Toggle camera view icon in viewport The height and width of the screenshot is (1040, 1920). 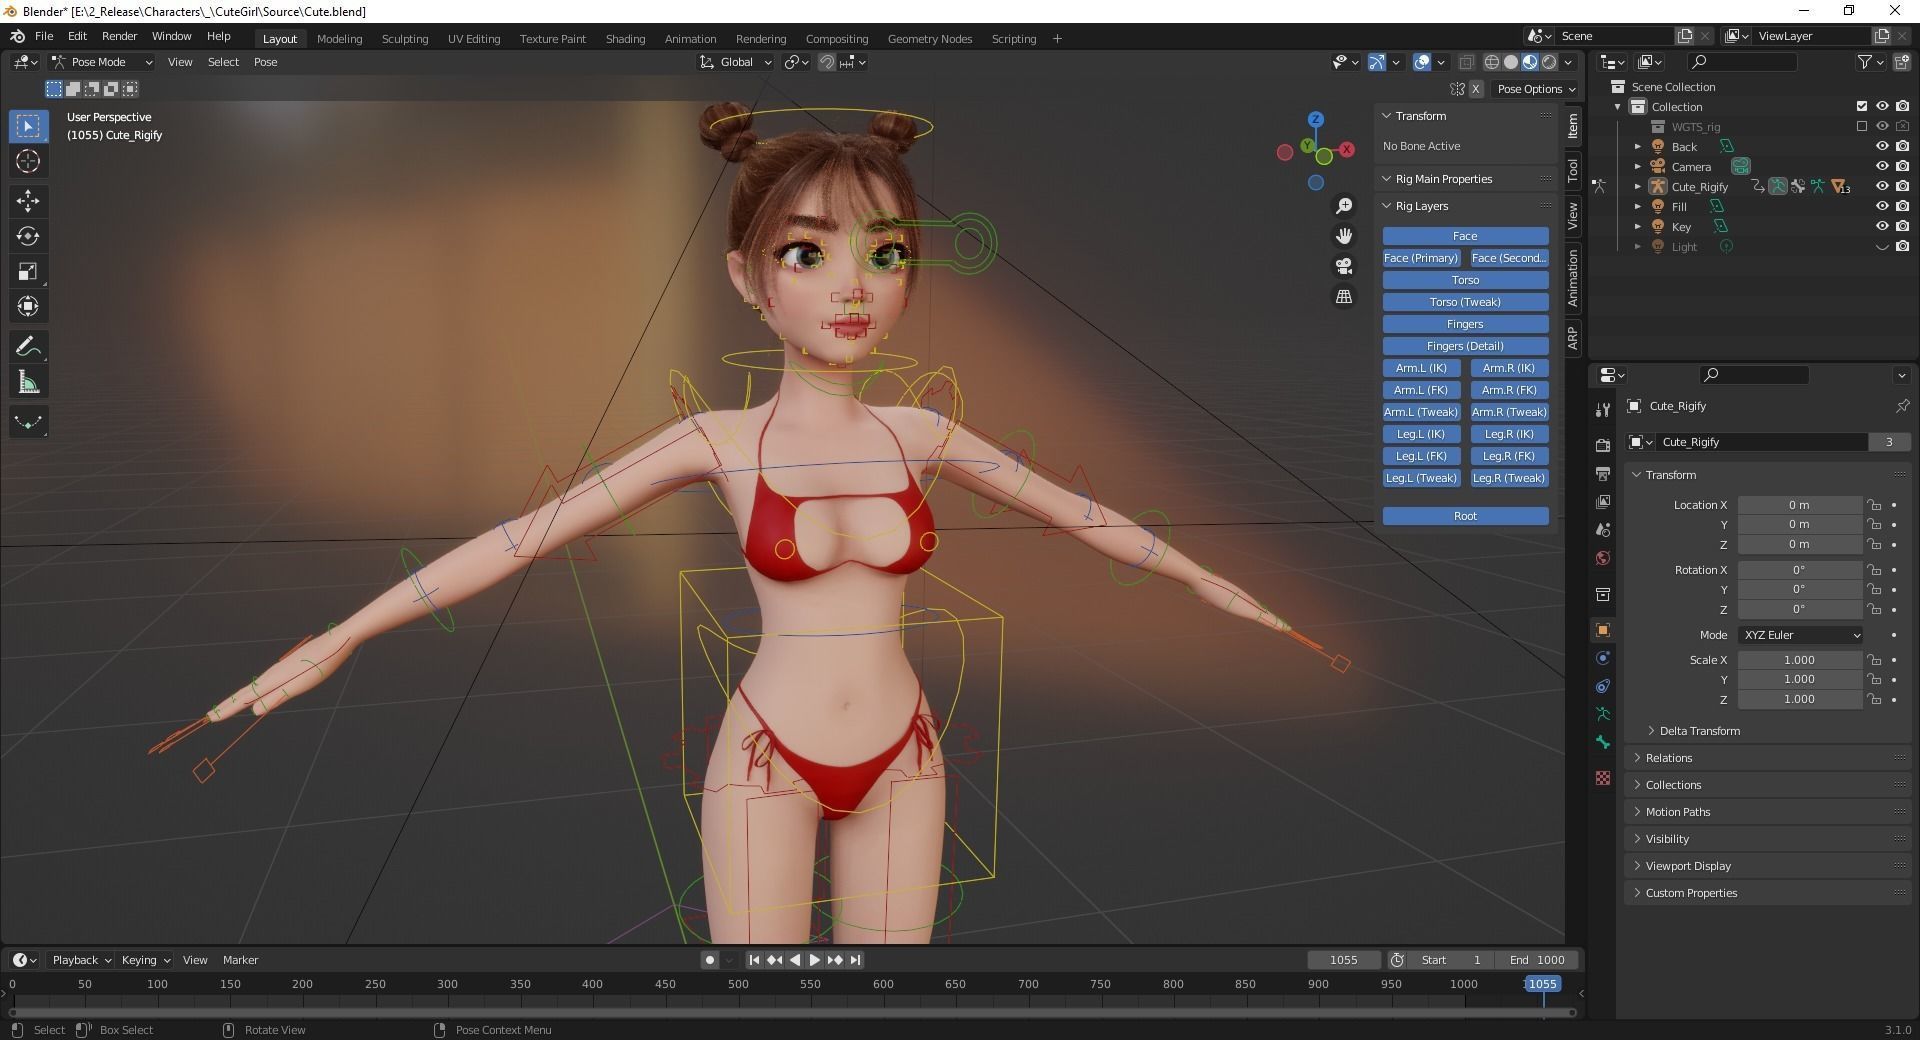[1344, 266]
